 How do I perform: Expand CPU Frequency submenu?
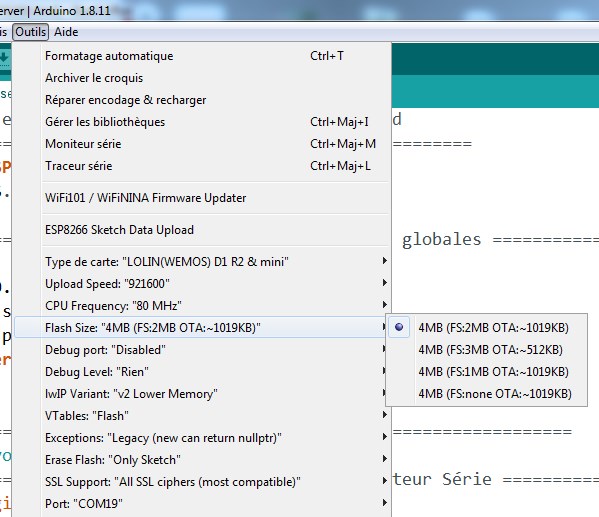pyautogui.click(x=201, y=306)
